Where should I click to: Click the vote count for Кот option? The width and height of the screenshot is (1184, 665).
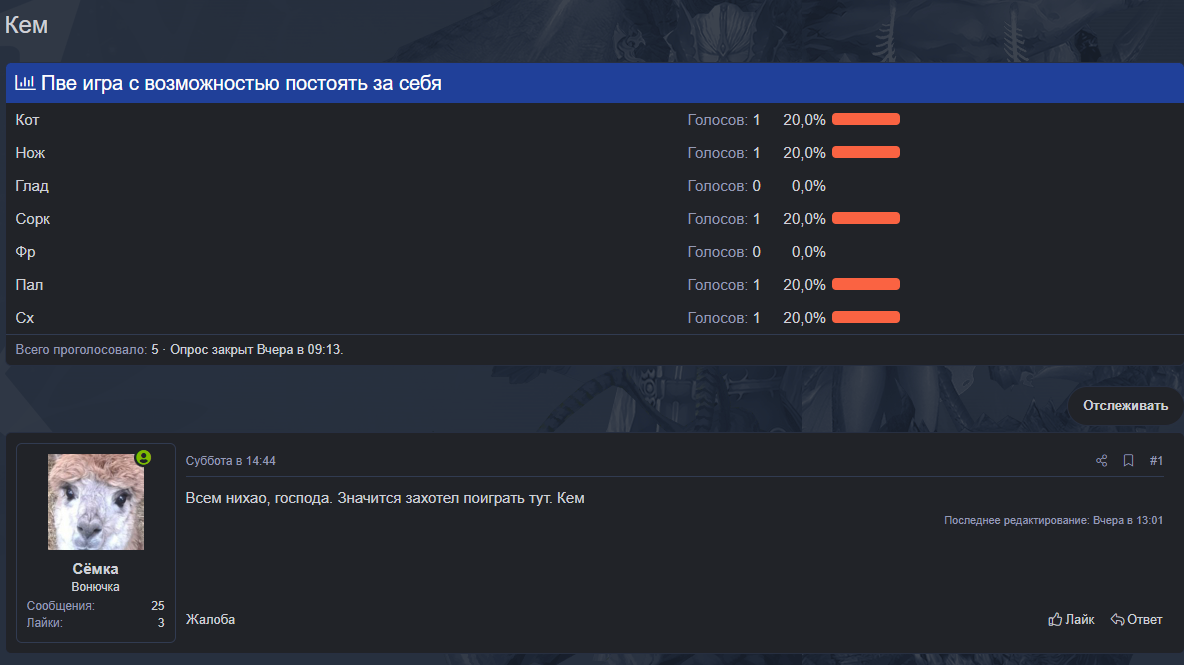point(756,120)
